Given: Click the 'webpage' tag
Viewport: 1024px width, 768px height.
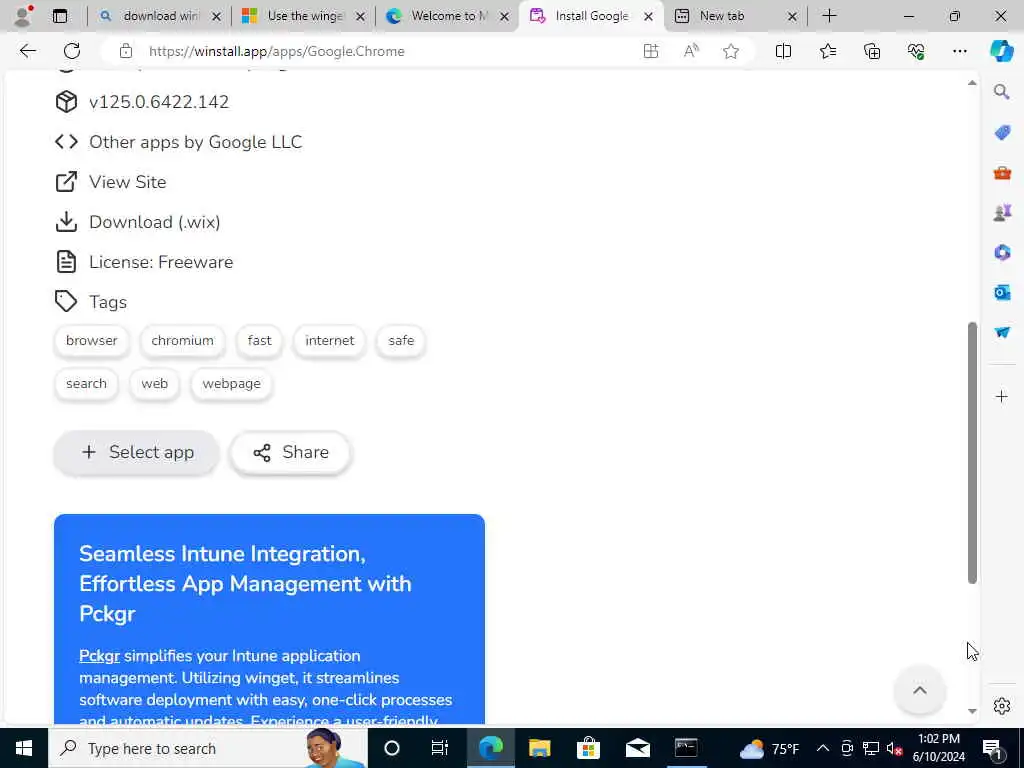Looking at the screenshot, I should click(x=231, y=383).
